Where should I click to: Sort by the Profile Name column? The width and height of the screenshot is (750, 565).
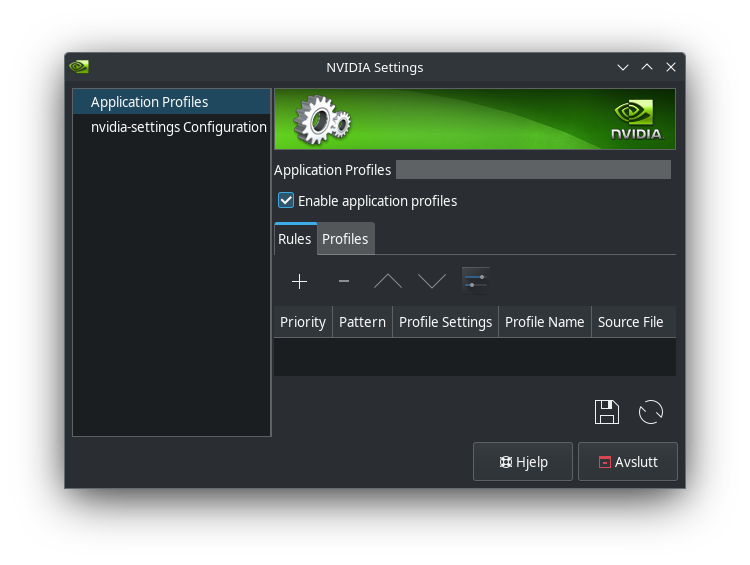[544, 322]
